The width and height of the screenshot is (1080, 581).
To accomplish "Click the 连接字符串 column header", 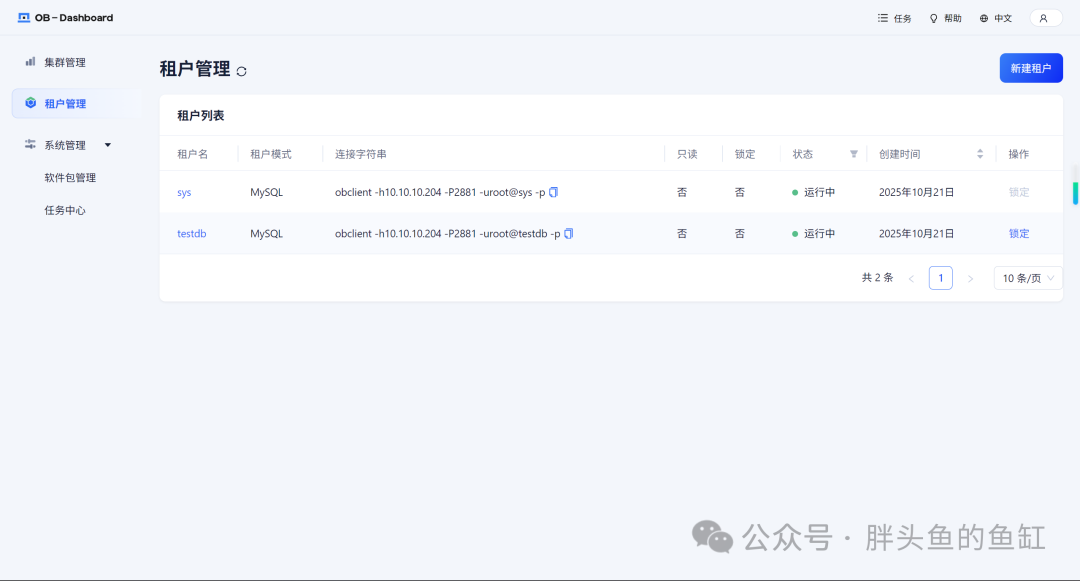I will (x=361, y=154).
